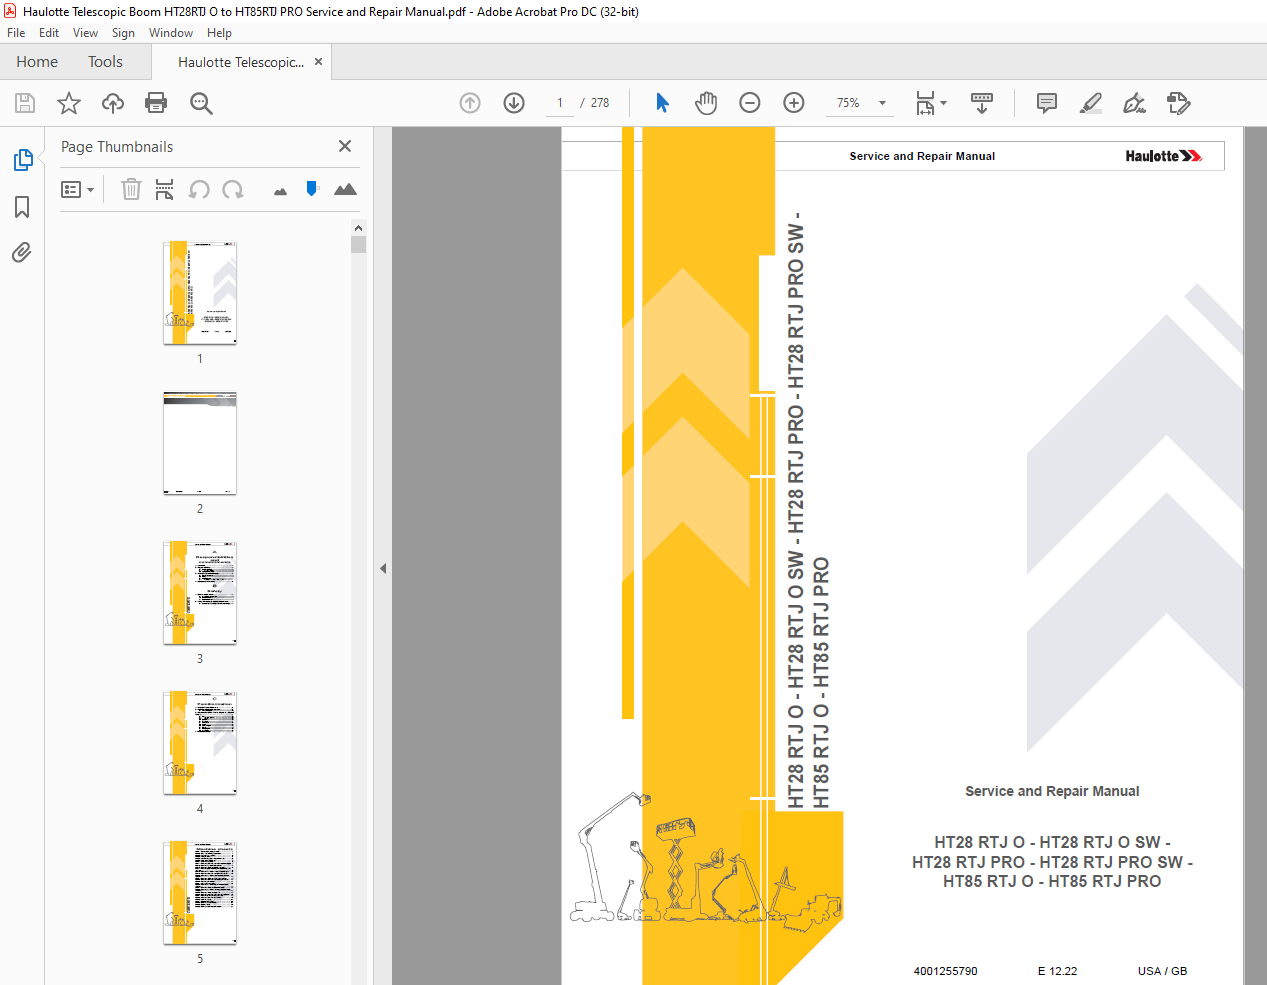Open the File menu
The width and height of the screenshot is (1267, 985).
(x=16, y=33)
